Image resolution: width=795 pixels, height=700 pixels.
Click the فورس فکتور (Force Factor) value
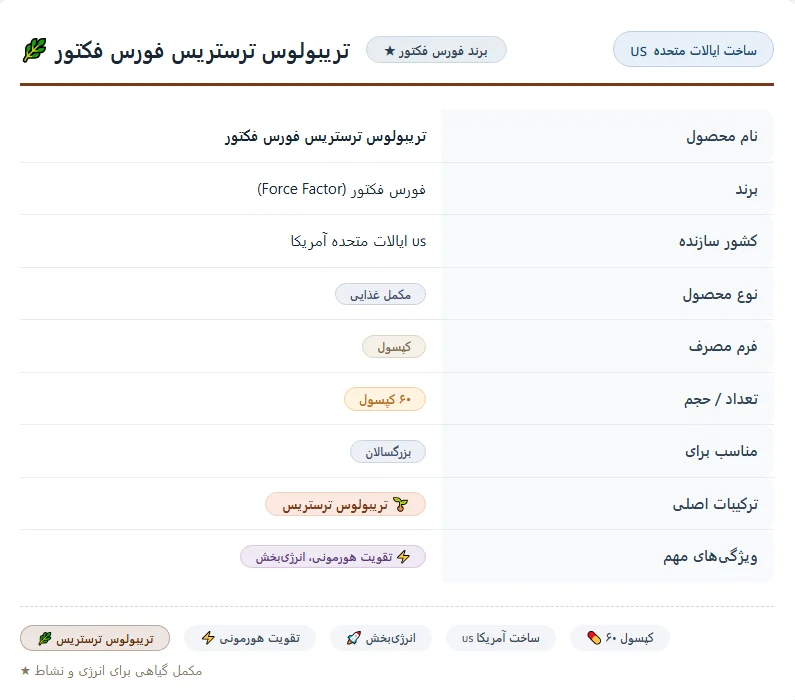click(x=341, y=189)
